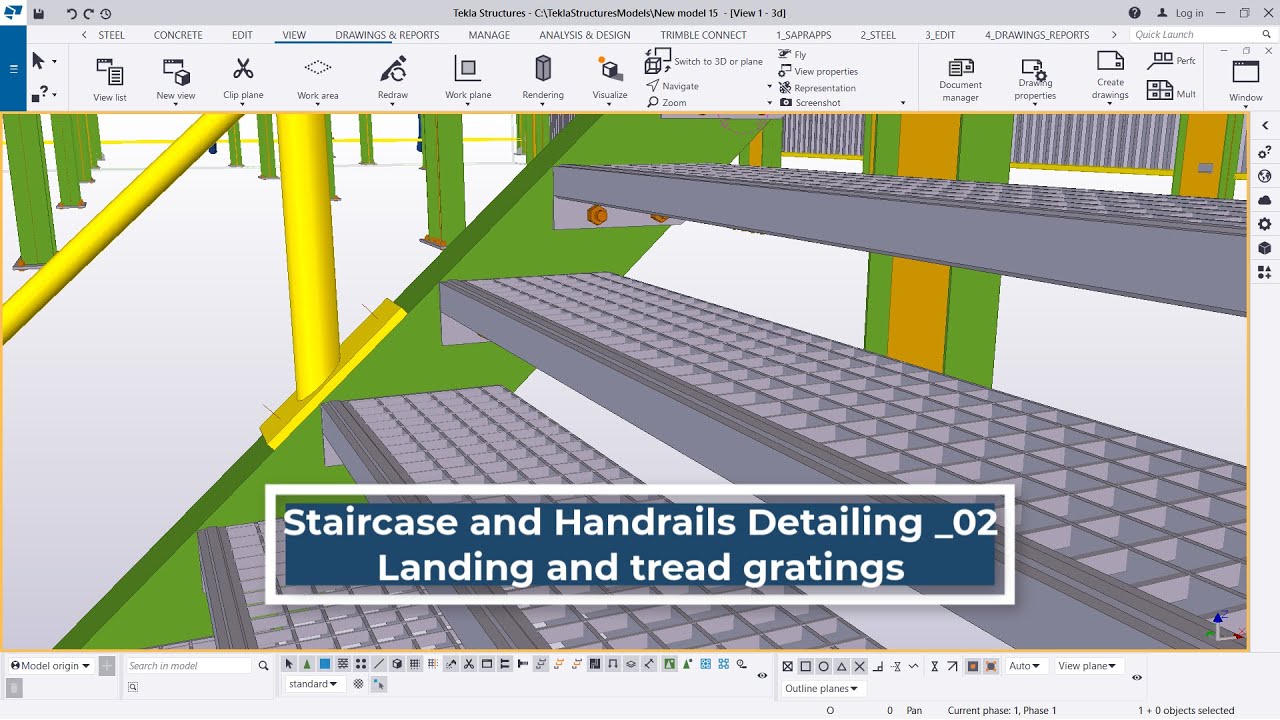The height and width of the screenshot is (720, 1280).
Task: Click the search magnifier in model search
Action: 264,666
